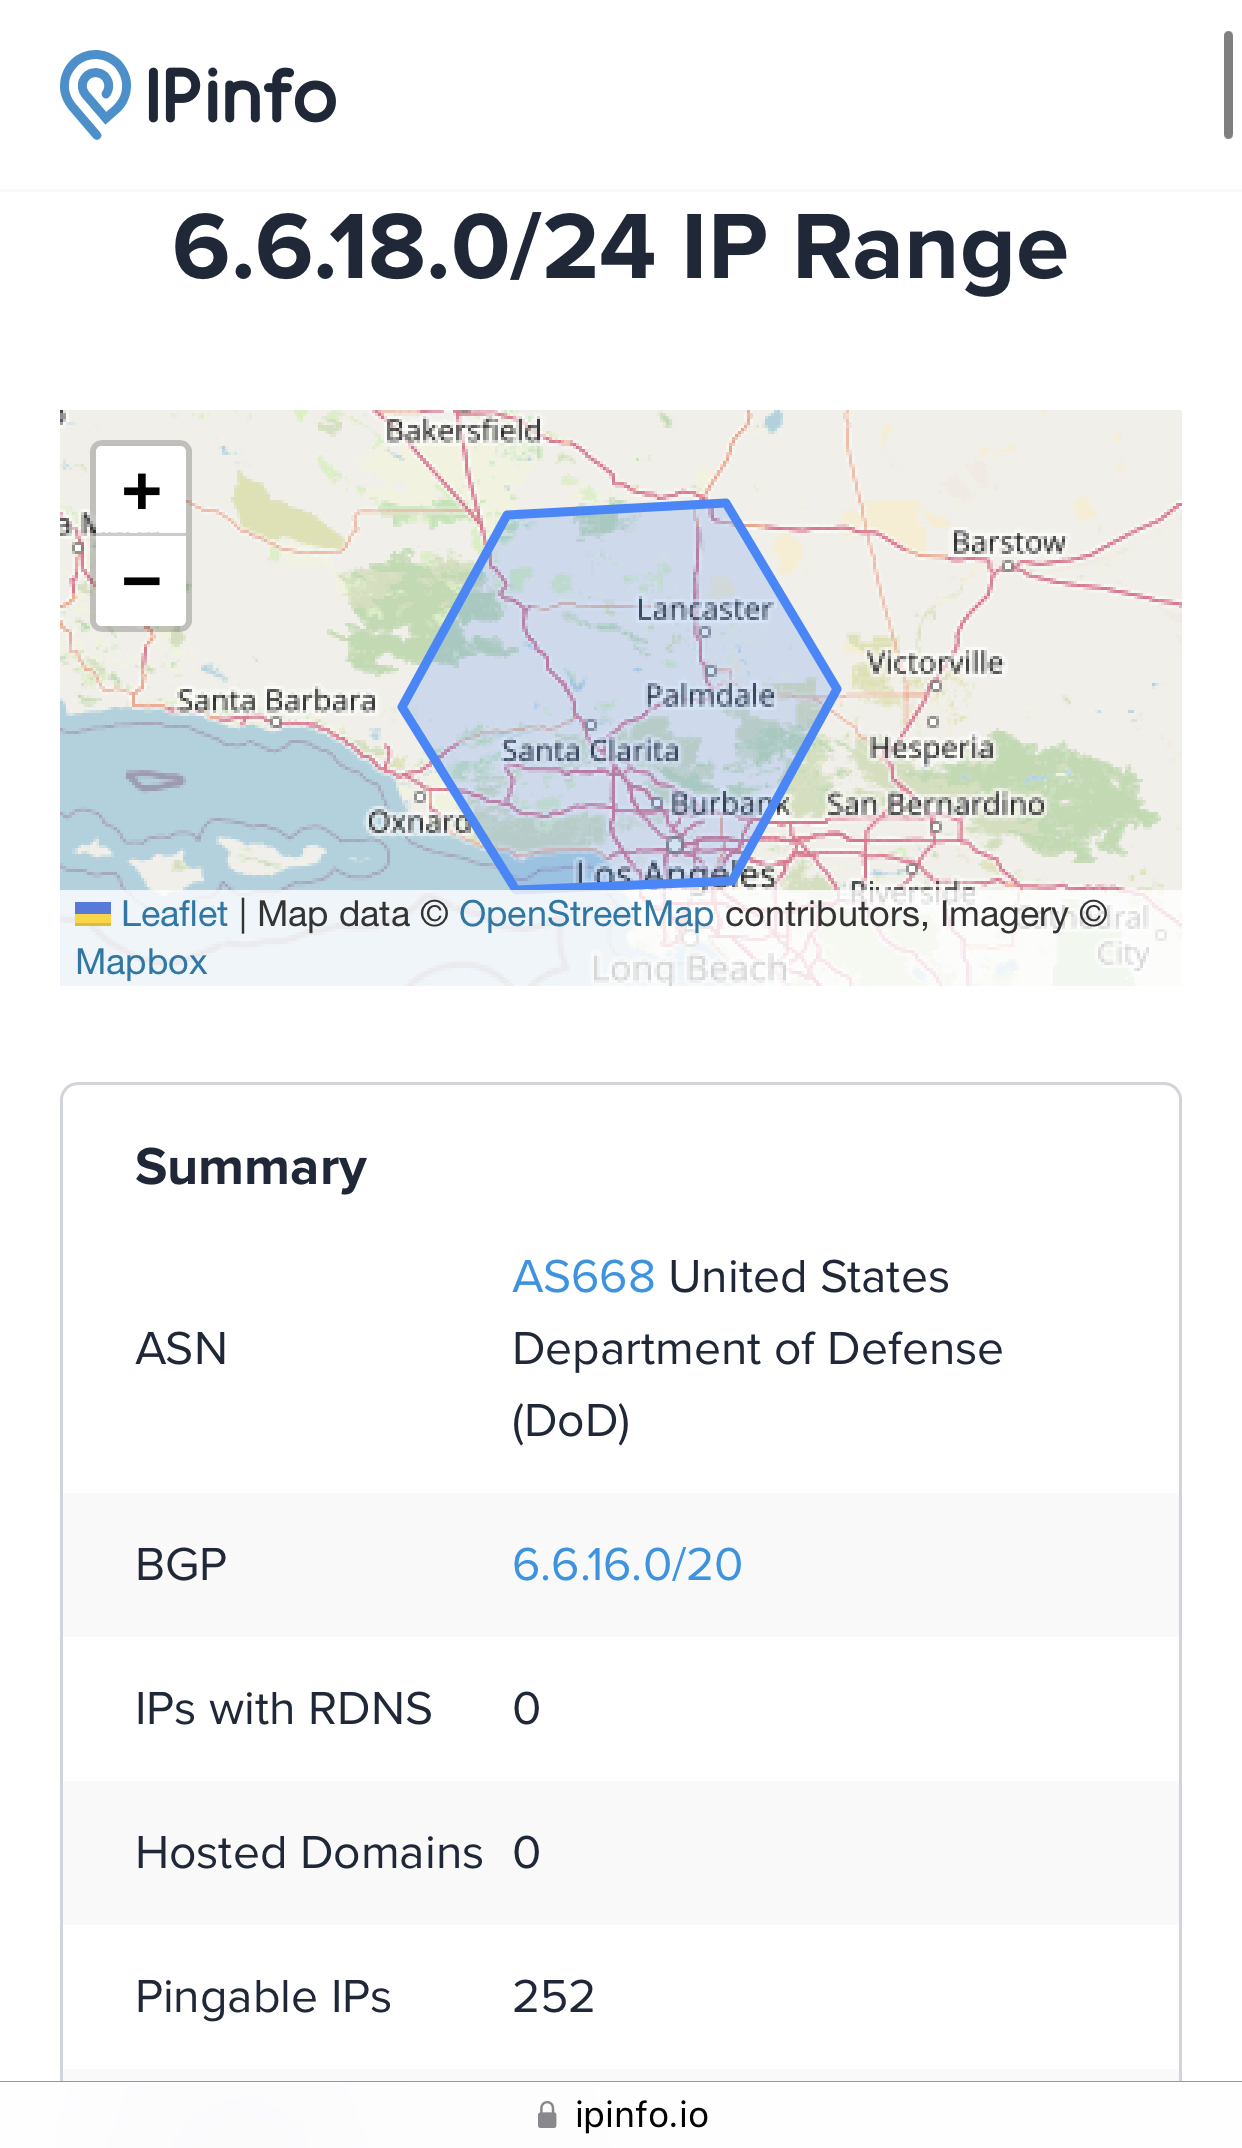The width and height of the screenshot is (1242, 2148).
Task: Open the OpenStreetMap contributors link
Action: point(586,914)
